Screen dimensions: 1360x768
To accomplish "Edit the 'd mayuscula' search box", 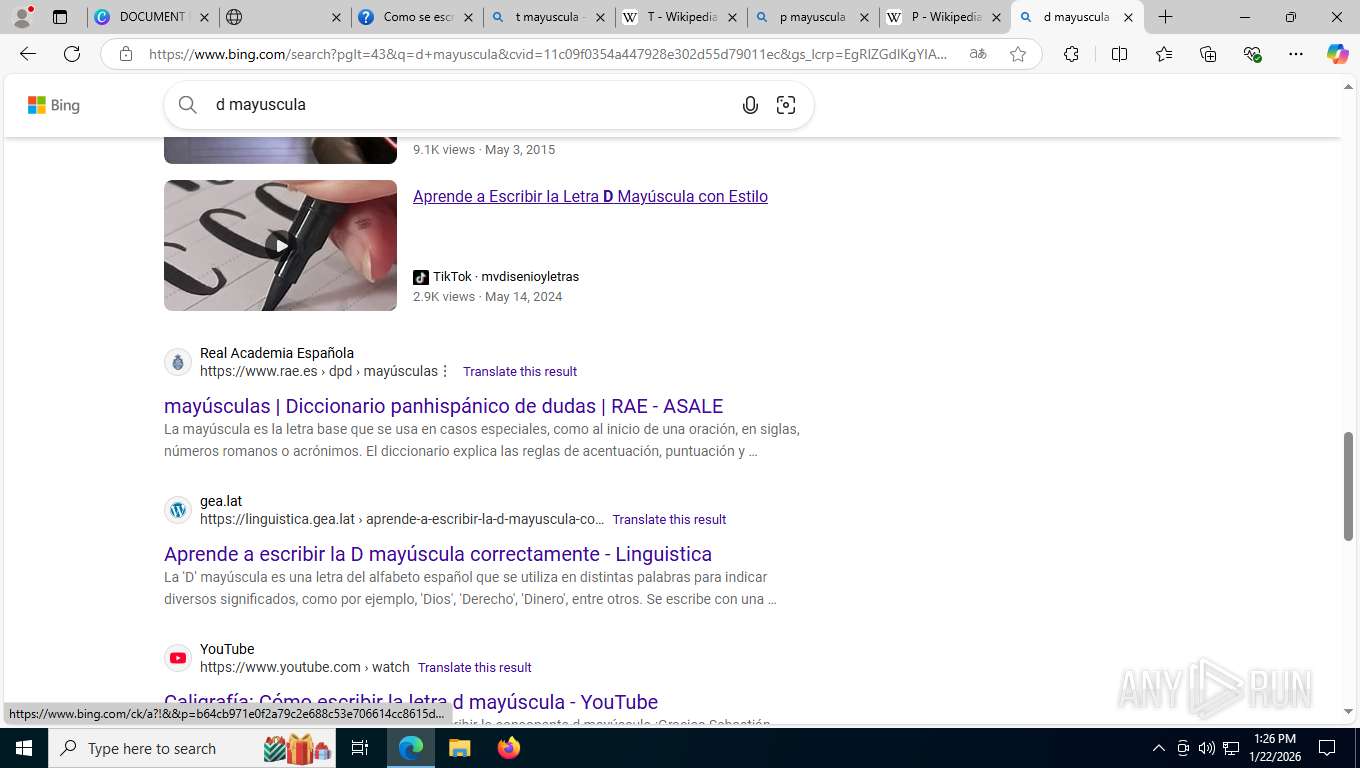I will [x=470, y=105].
